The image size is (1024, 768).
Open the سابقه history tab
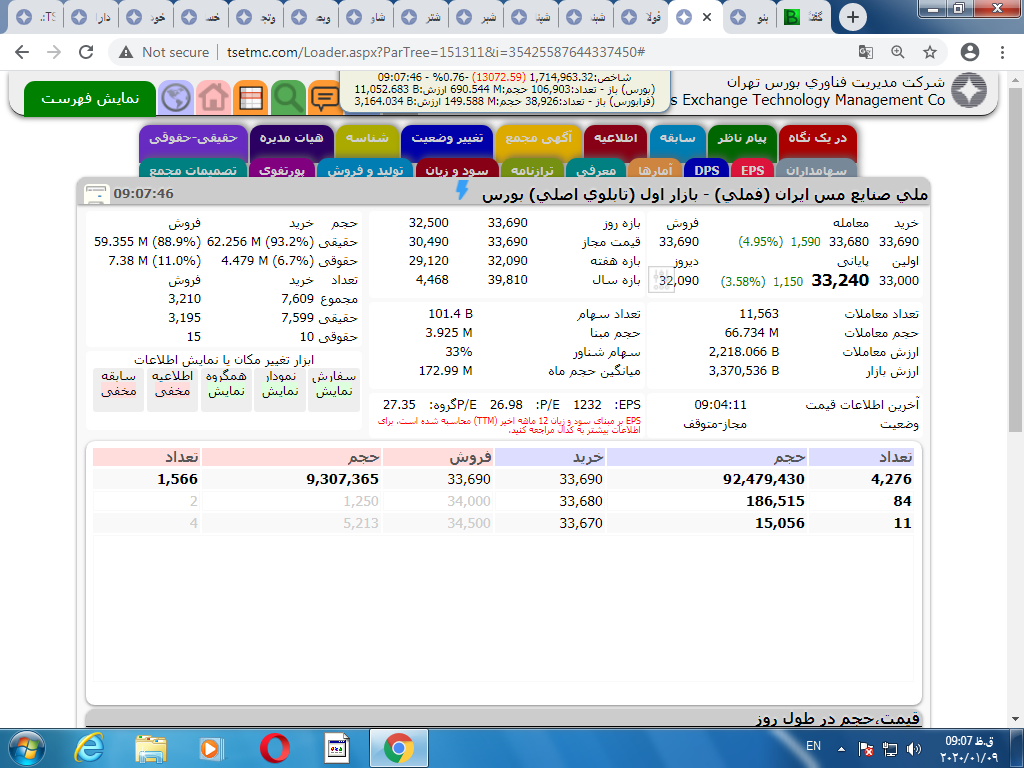(x=677, y=142)
